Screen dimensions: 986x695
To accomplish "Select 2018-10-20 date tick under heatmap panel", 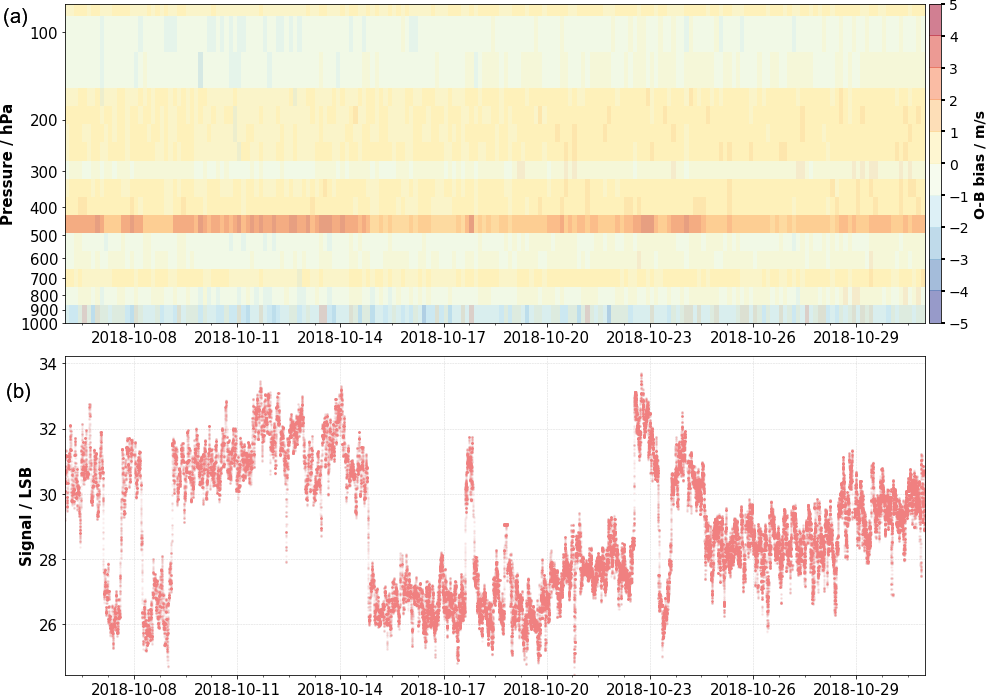I will tap(545, 337).
